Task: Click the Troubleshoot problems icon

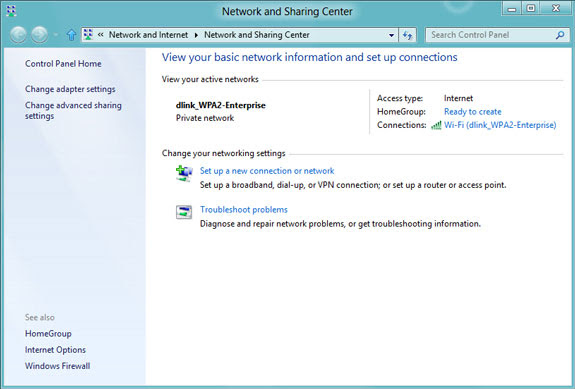Action: (184, 212)
